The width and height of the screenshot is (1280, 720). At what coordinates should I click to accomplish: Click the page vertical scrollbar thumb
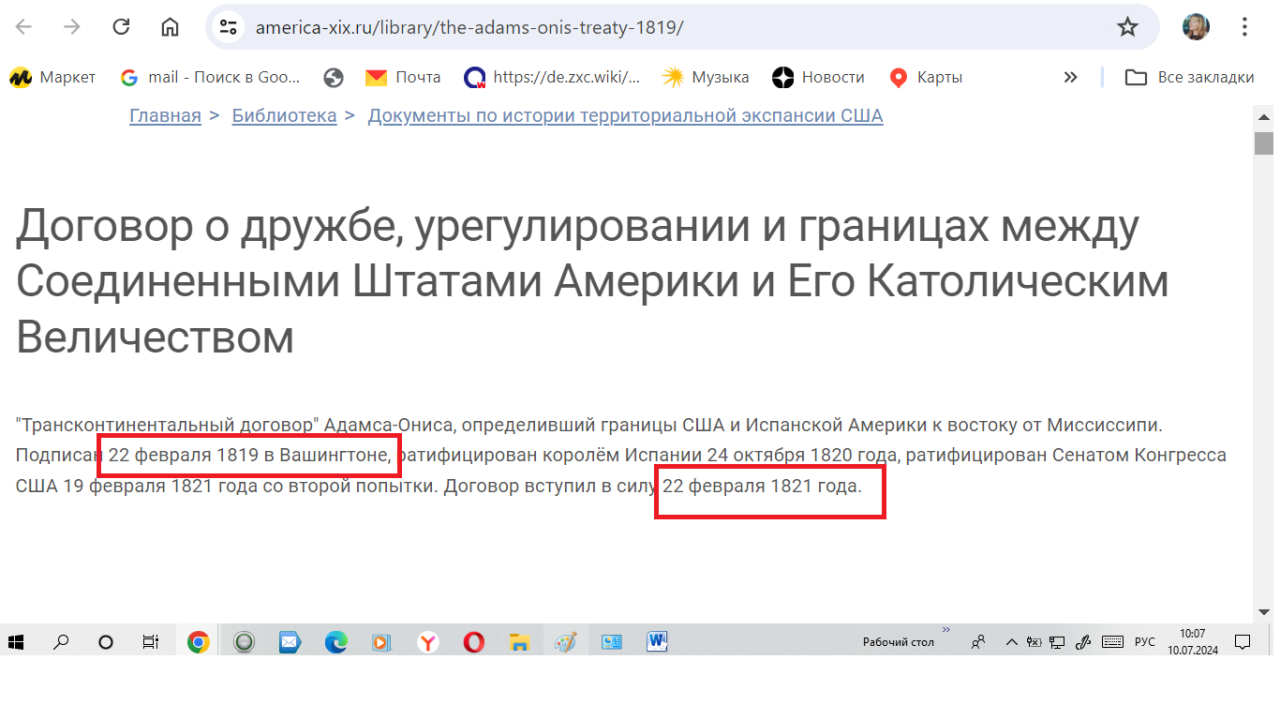[x=1264, y=143]
